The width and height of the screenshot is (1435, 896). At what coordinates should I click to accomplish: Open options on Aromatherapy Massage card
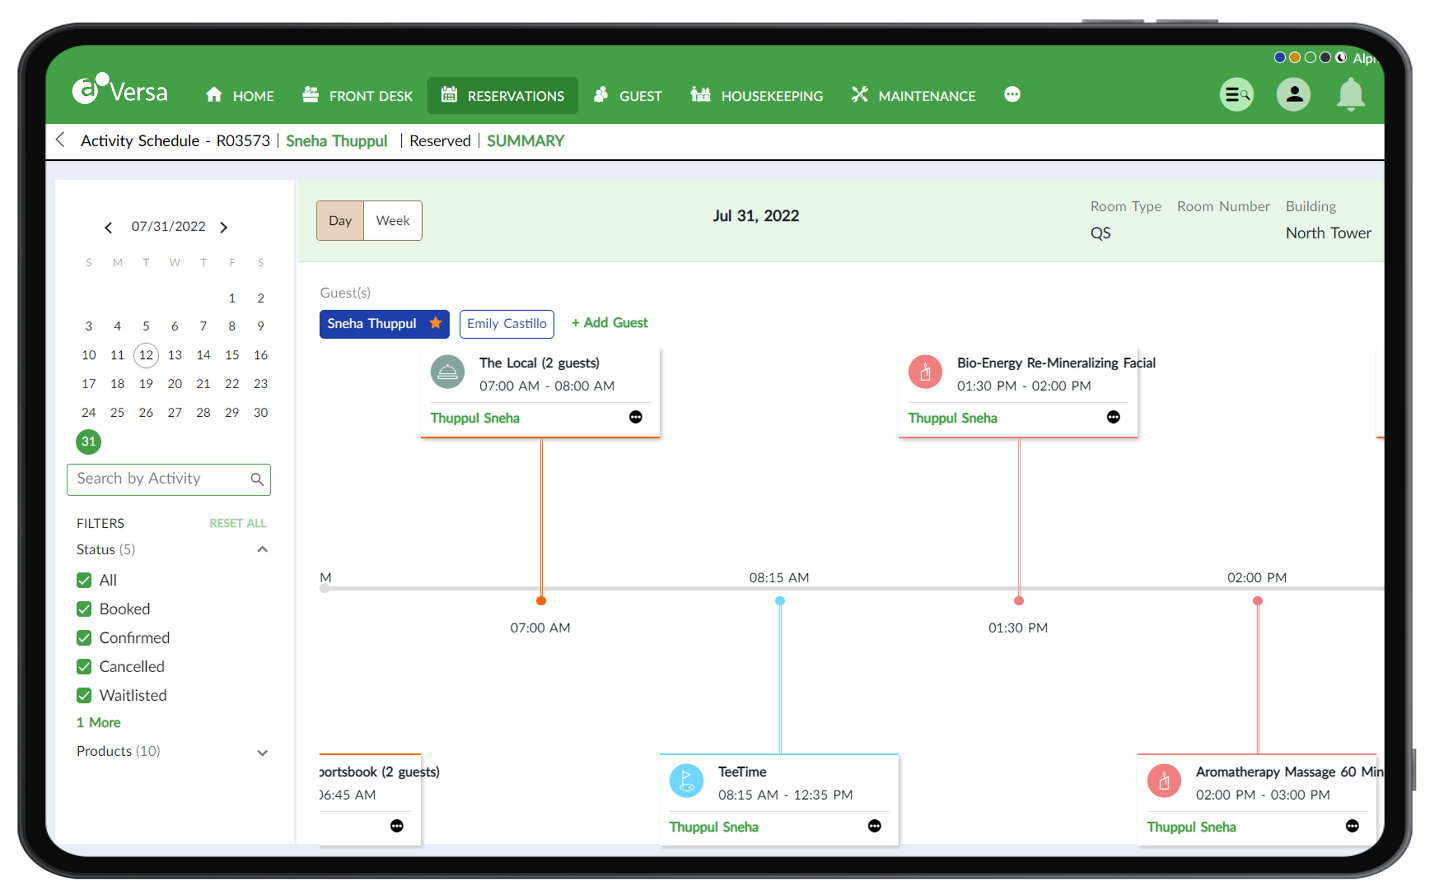tap(1353, 826)
